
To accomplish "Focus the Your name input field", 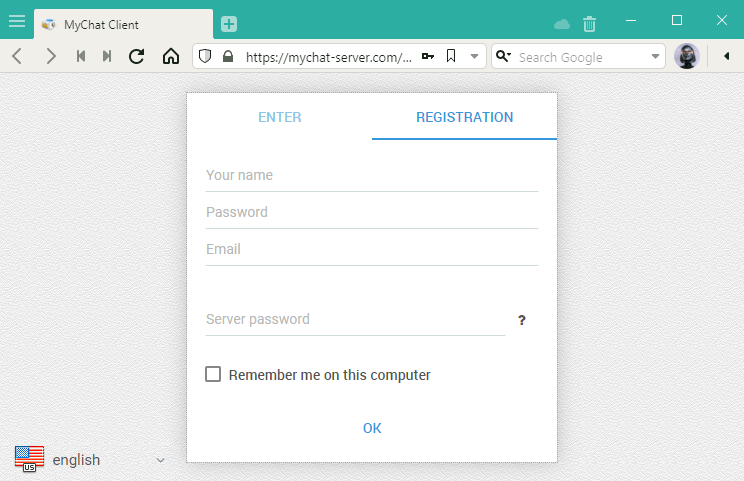I will tap(371, 176).
